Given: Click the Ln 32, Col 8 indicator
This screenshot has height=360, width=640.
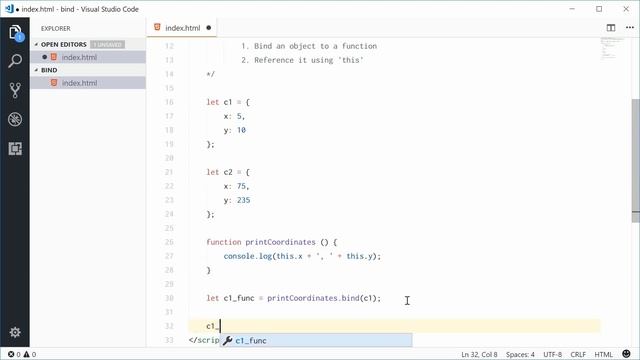Looking at the screenshot, I should click(479, 354).
